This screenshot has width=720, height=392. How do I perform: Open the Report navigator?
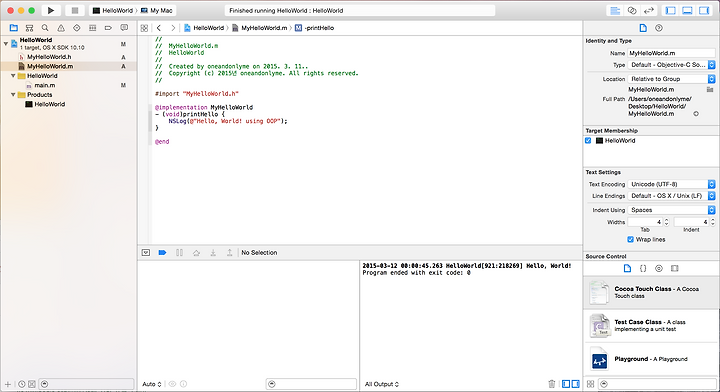pyautogui.click(x=124, y=28)
